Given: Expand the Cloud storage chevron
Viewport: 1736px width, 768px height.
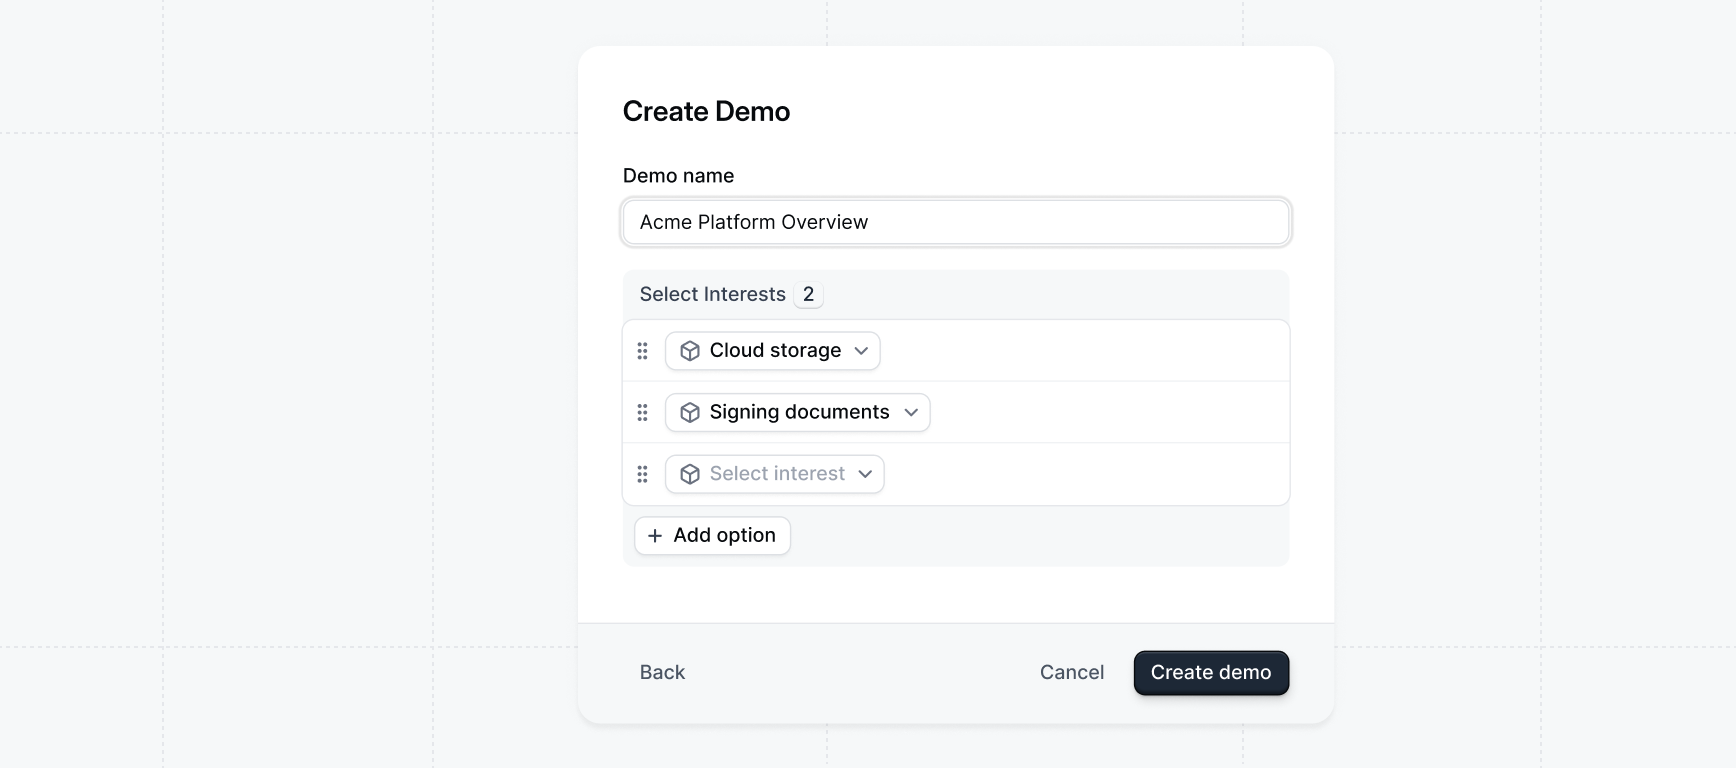Looking at the screenshot, I should 861,351.
